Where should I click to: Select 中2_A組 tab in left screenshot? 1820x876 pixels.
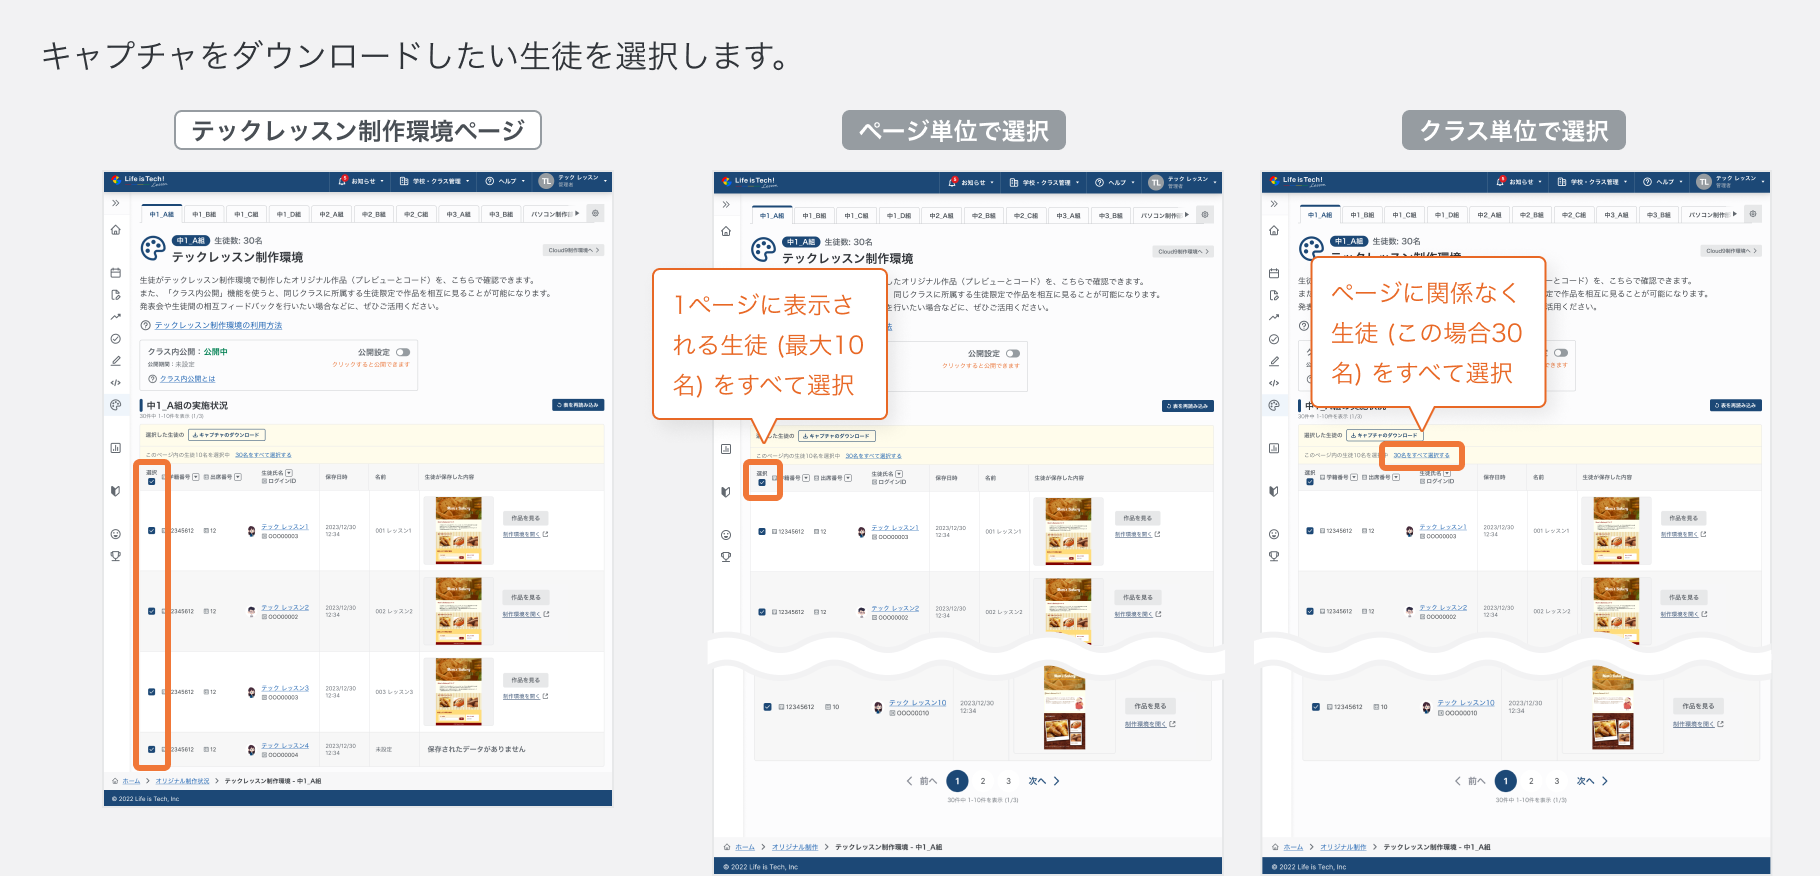click(x=331, y=214)
